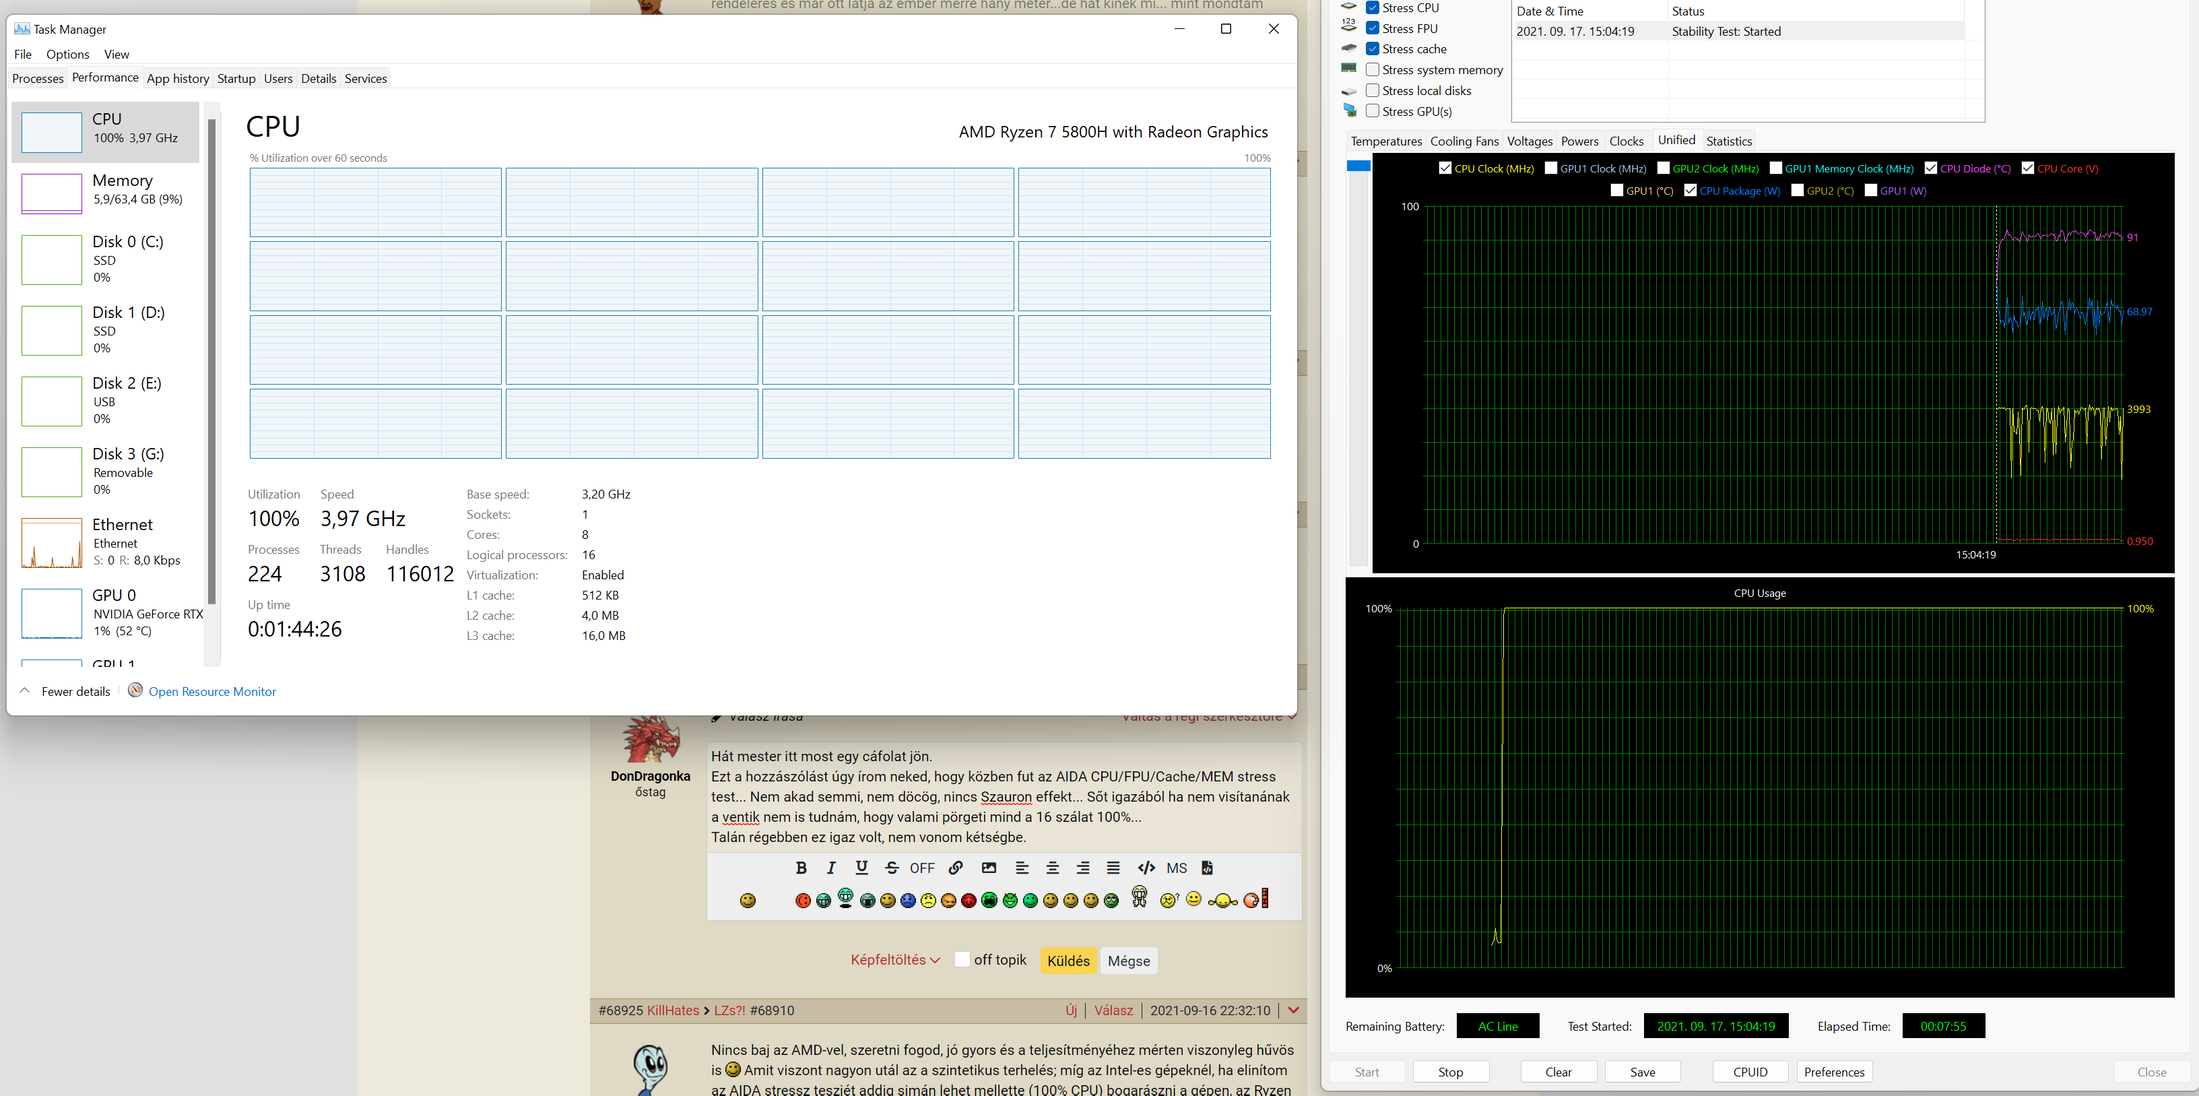This screenshot has width=2199, height=1096.
Task: Click the insert image icon
Action: [x=988, y=868]
